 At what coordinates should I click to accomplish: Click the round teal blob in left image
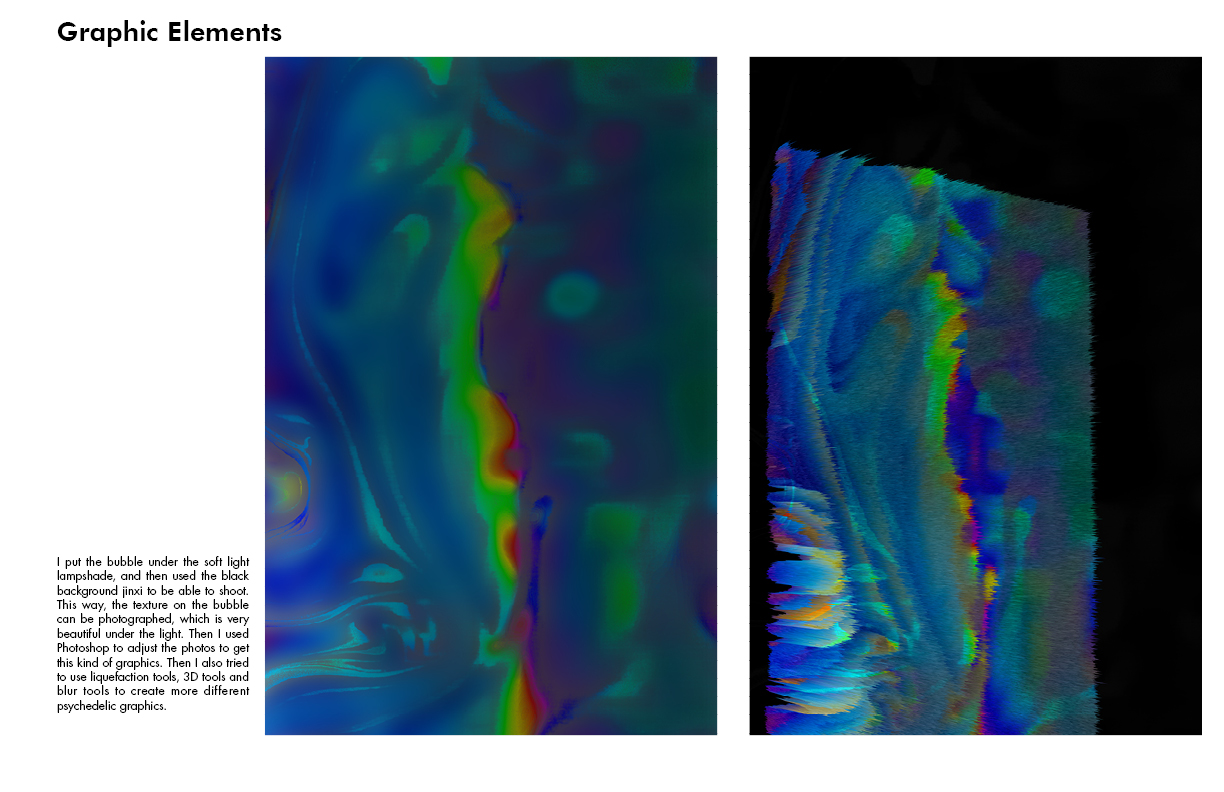coord(571,294)
